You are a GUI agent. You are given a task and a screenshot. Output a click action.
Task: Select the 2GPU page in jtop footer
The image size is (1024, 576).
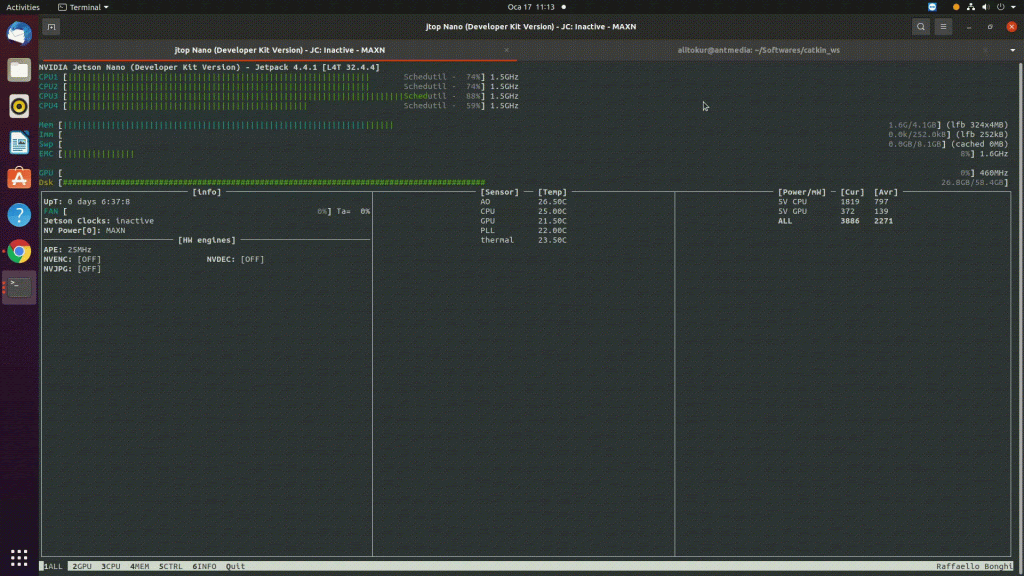pos(82,566)
